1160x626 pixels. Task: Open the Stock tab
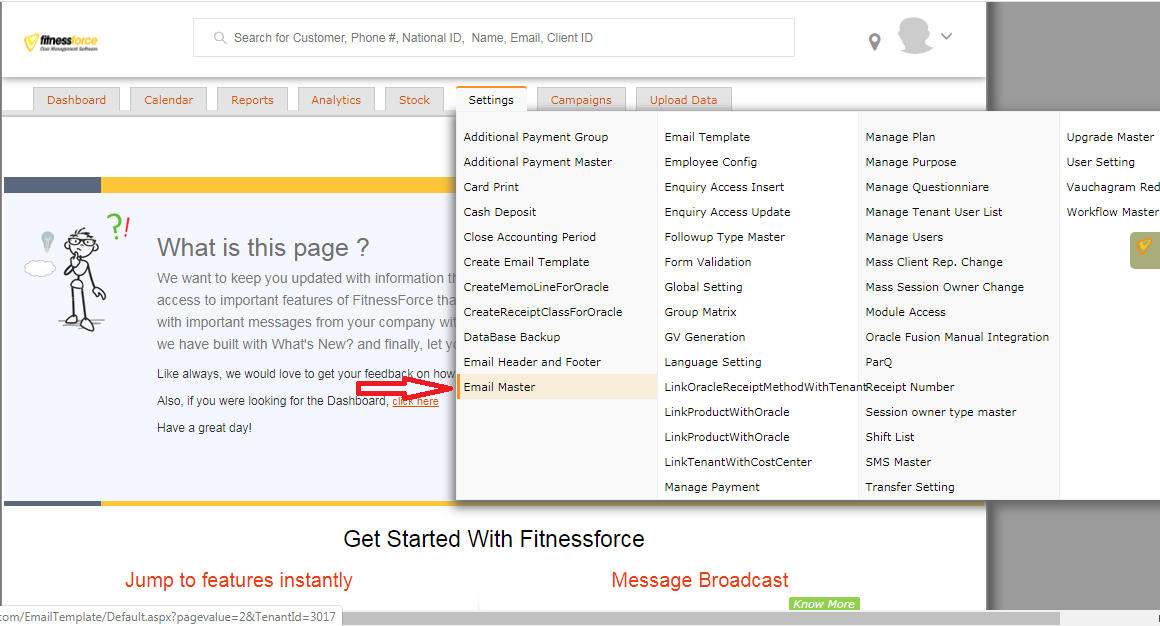(414, 100)
